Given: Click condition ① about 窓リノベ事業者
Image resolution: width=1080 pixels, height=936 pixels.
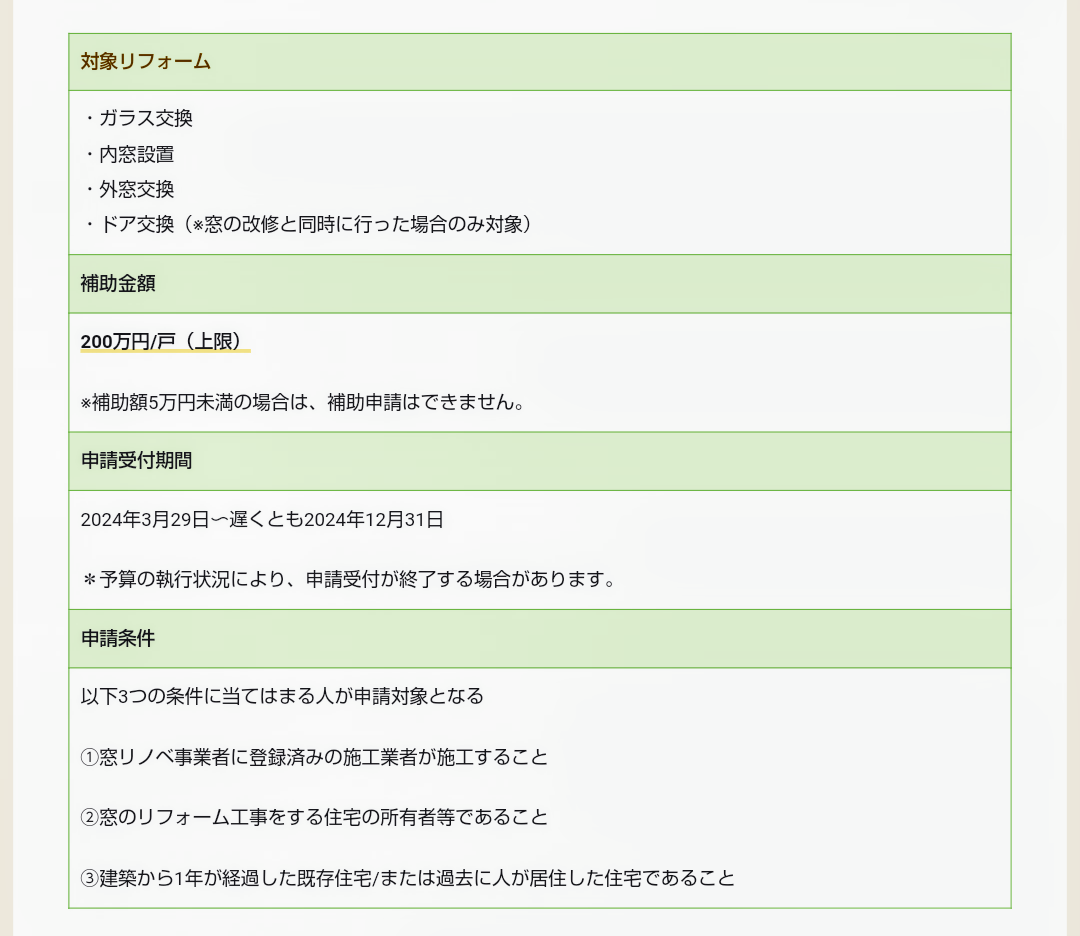Looking at the screenshot, I should tap(314, 758).
